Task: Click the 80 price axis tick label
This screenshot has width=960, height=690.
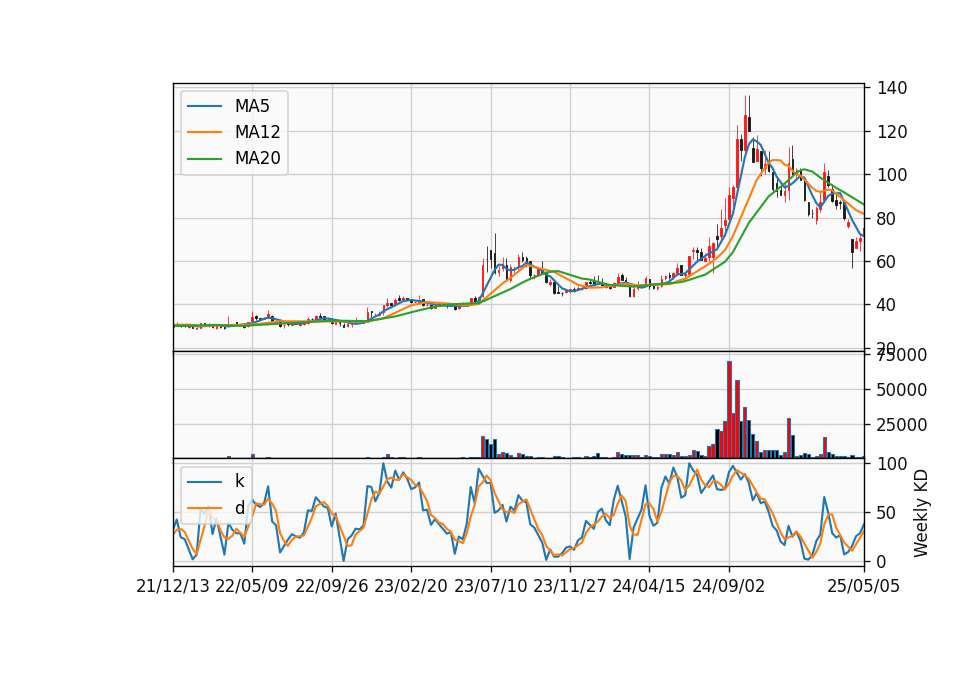Action: click(x=887, y=219)
